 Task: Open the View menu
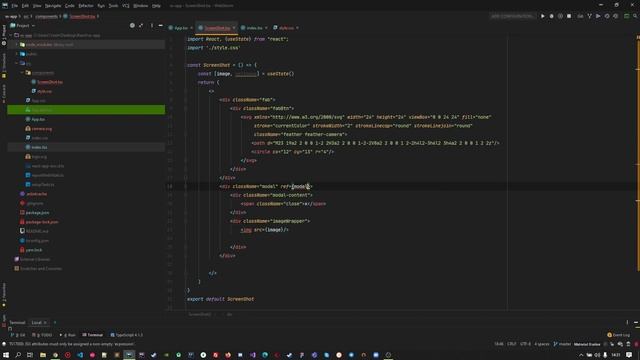[x=37, y=6]
